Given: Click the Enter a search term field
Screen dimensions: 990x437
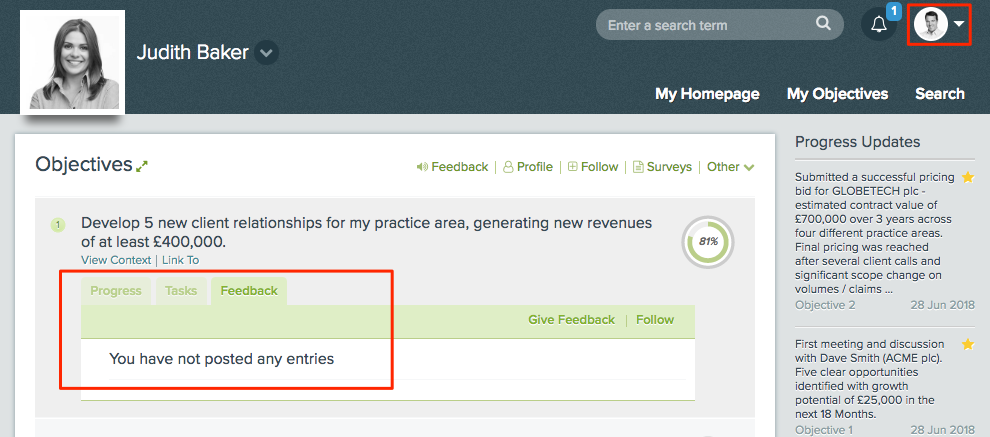Looking at the screenshot, I should pos(707,25).
